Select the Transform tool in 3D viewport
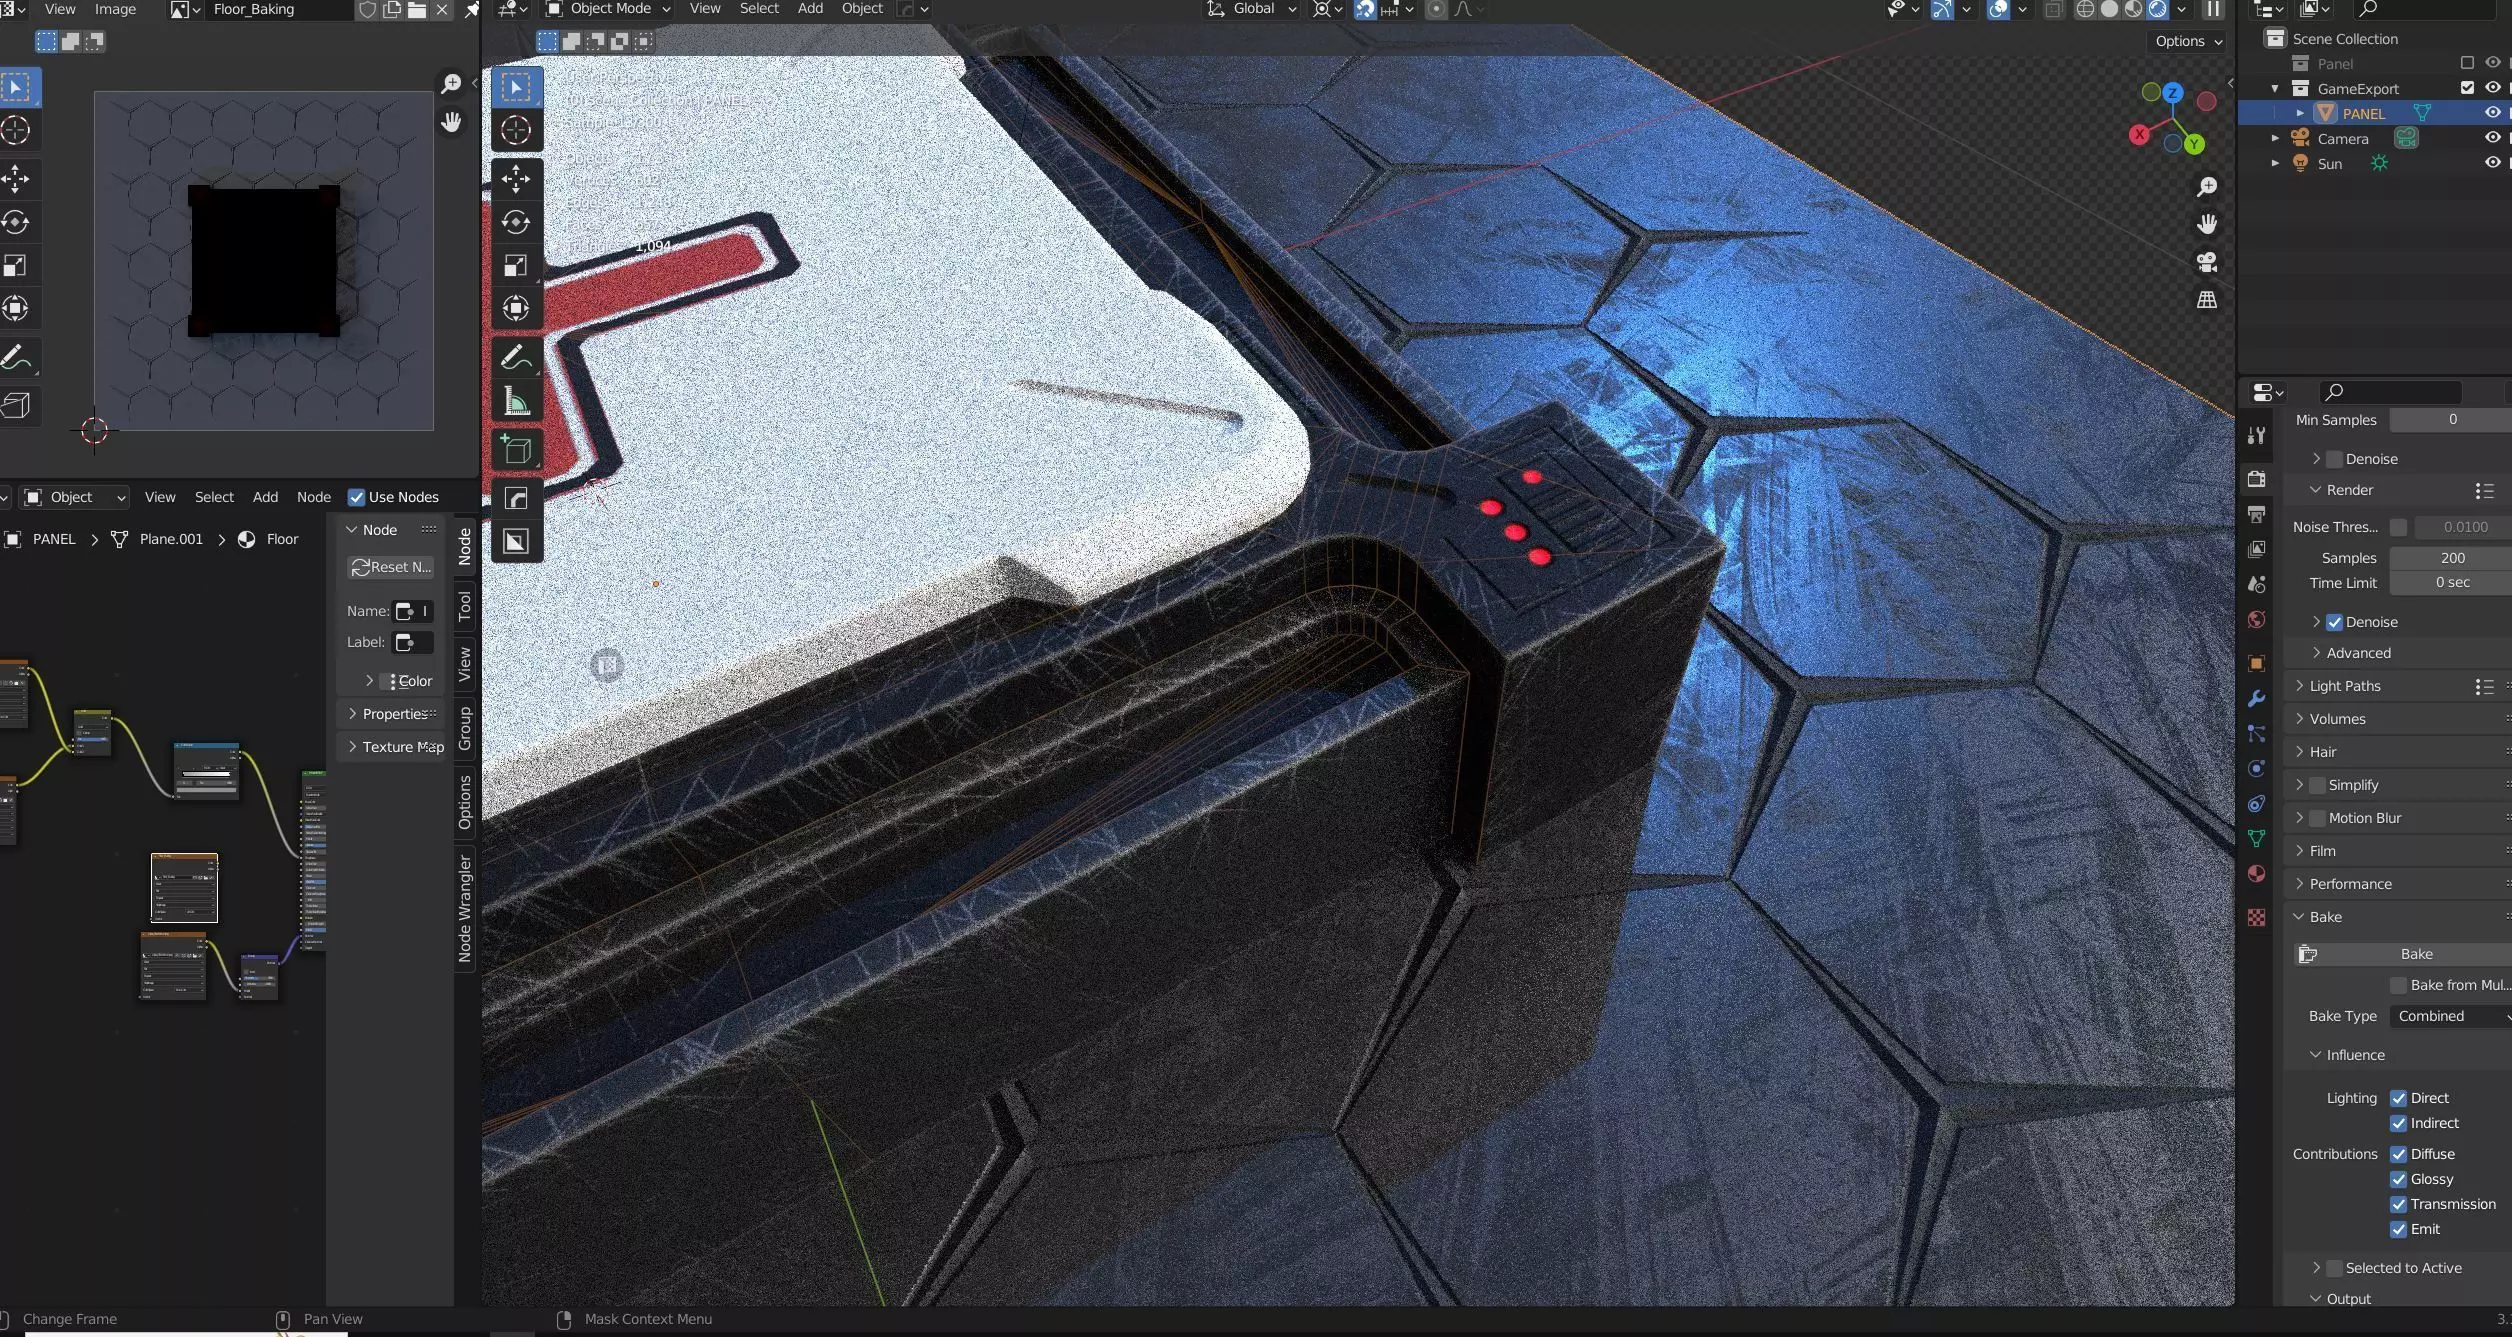This screenshot has width=2512, height=1337. tap(516, 308)
